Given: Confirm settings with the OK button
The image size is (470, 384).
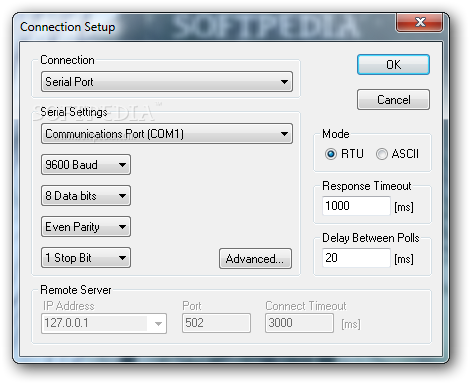Looking at the screenshot, I should tap(393, 65).
